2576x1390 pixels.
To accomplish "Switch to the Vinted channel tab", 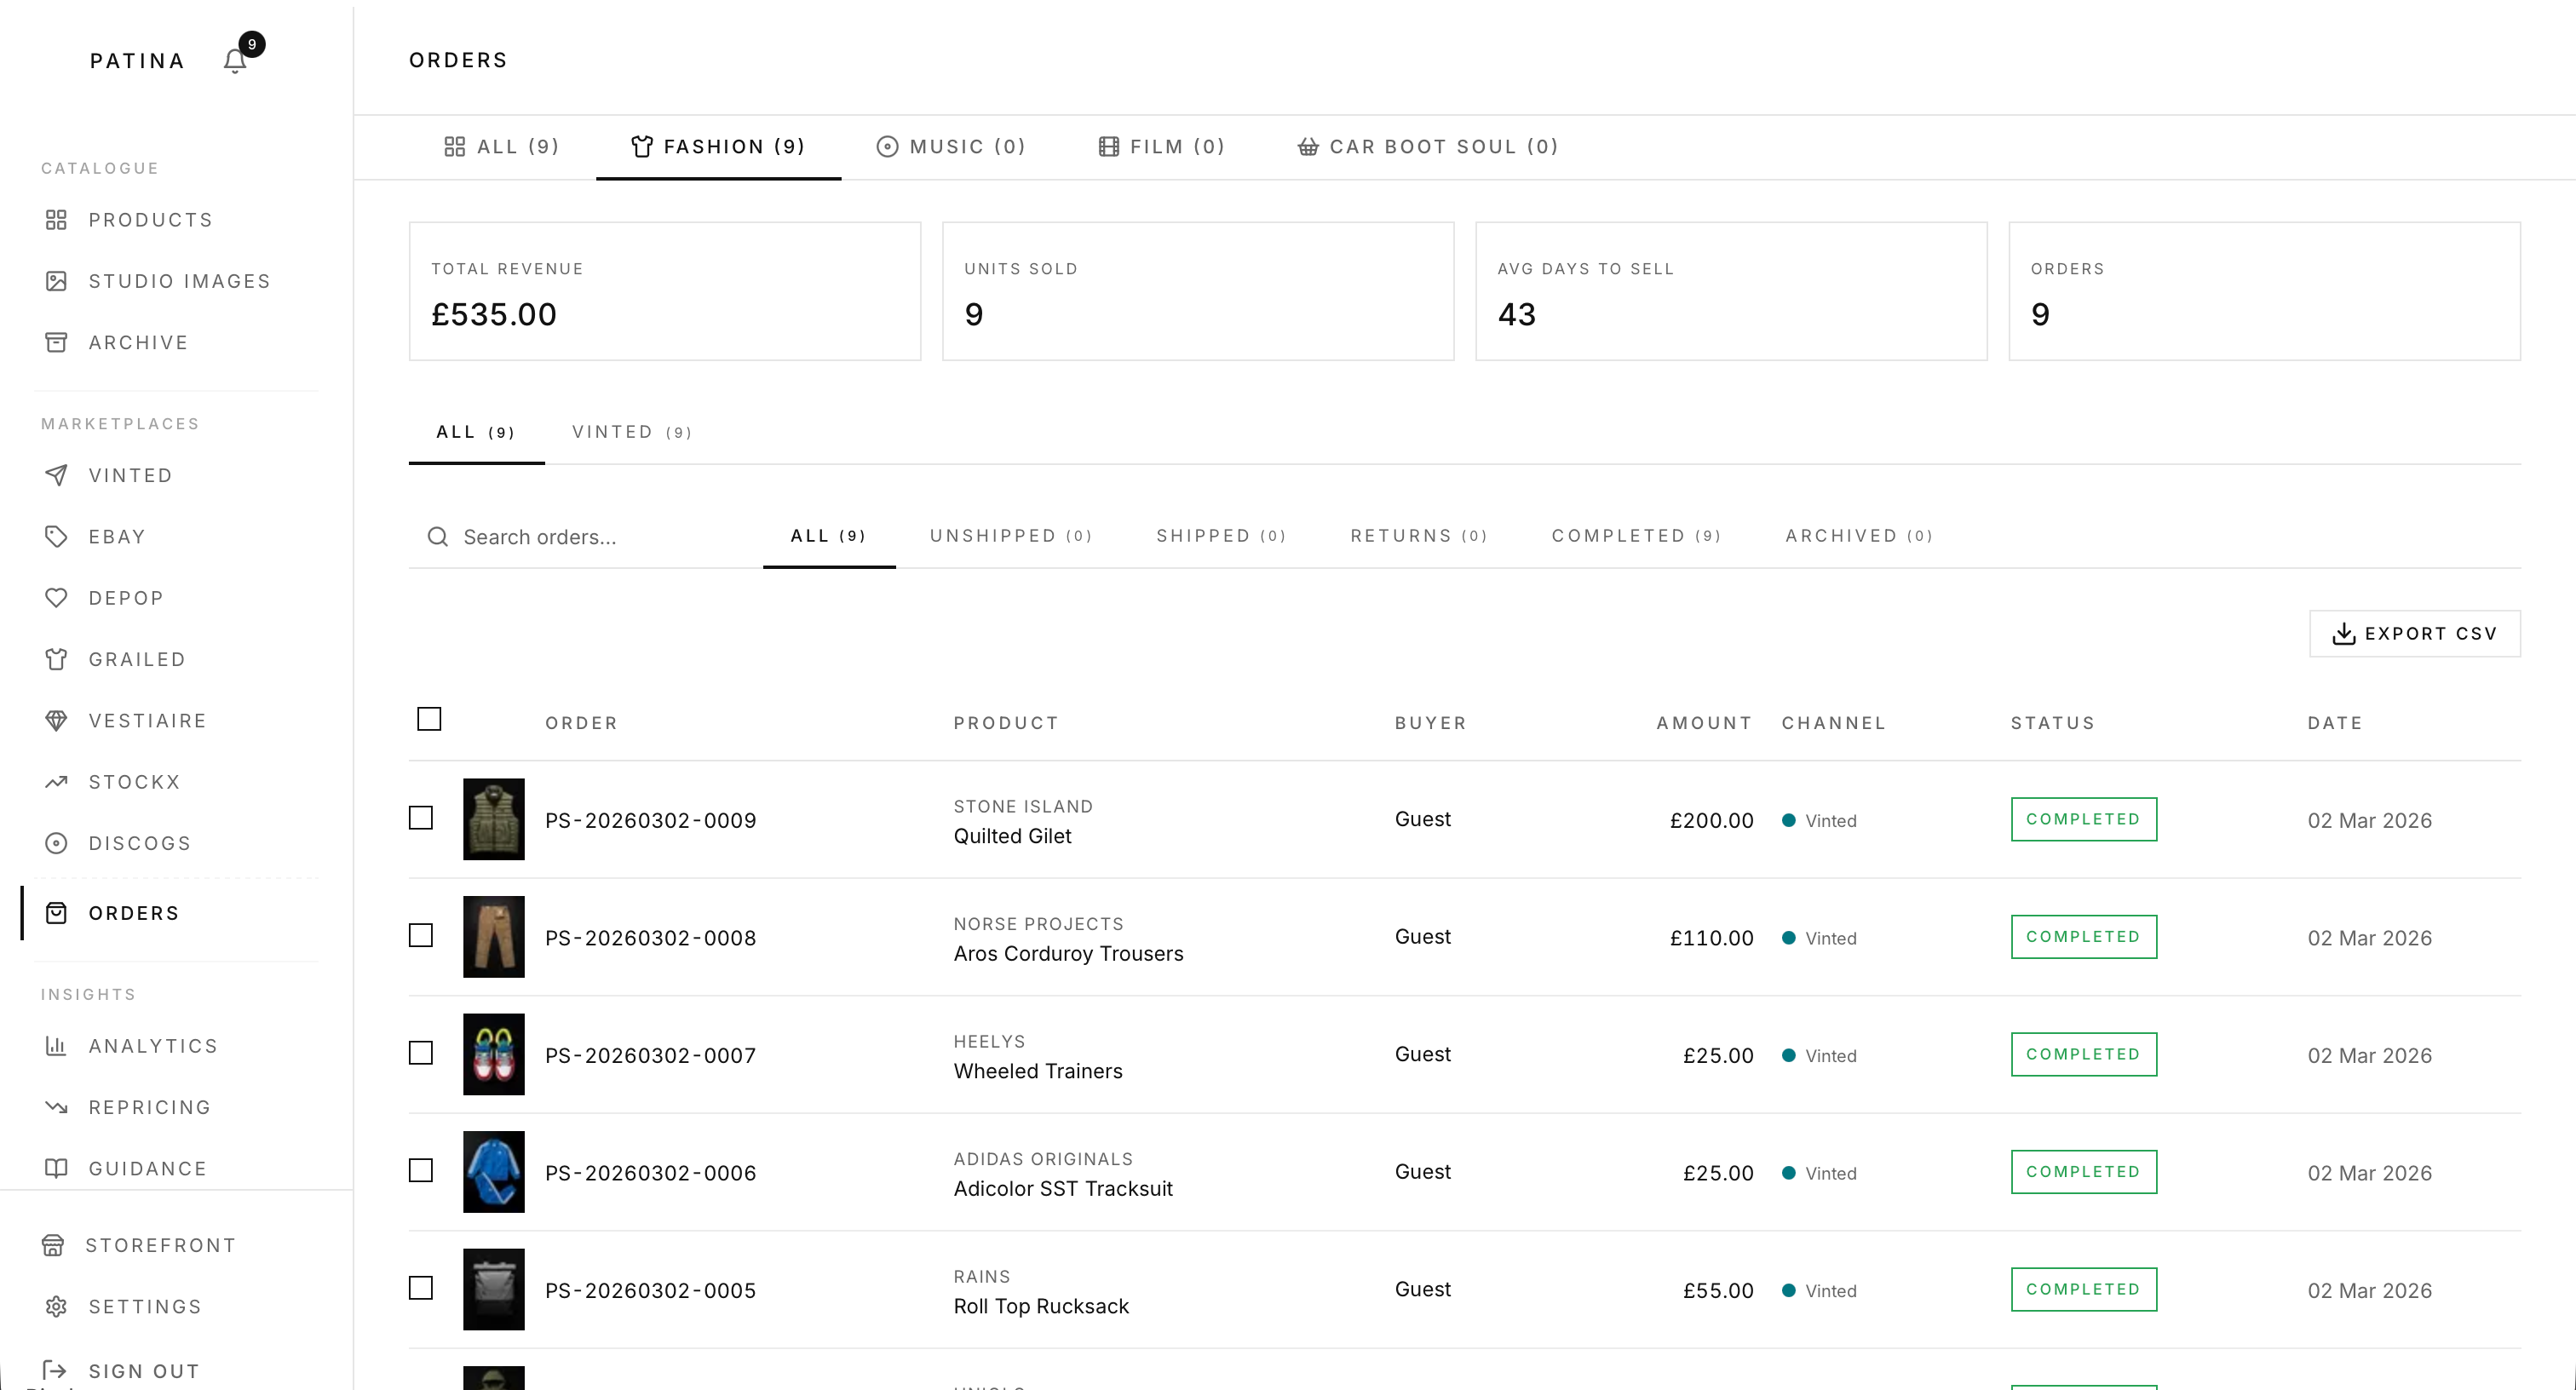I will (x=631, y=432).
